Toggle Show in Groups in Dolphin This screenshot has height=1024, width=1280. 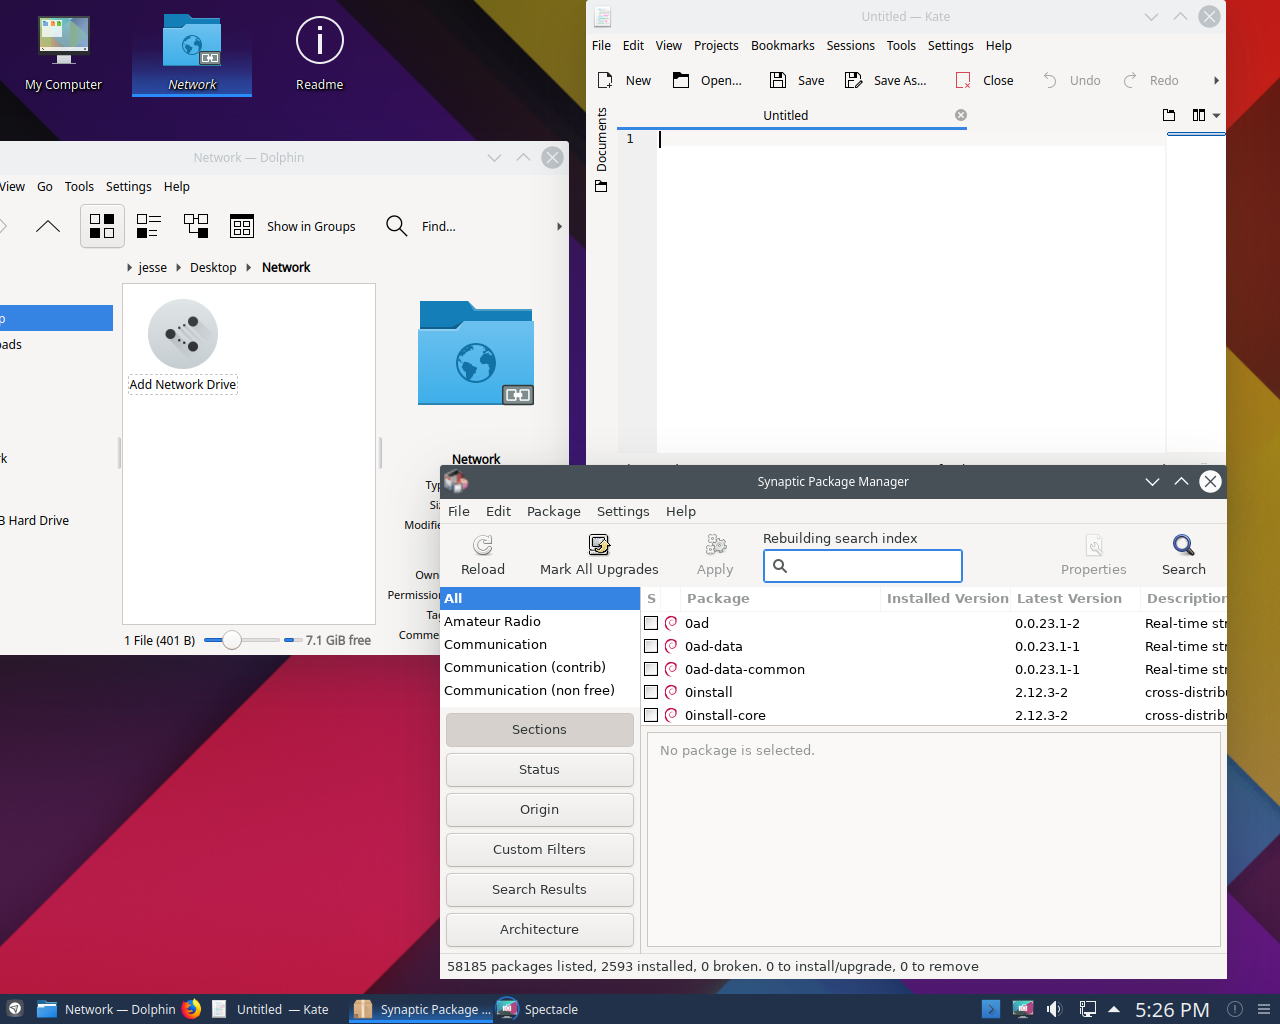coord(293,226)
